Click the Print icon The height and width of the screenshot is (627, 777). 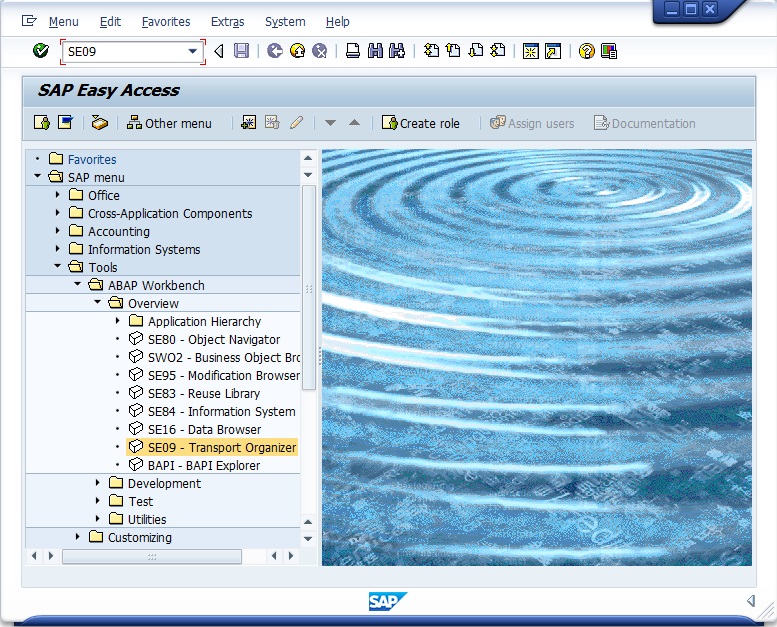(x=353, y=51)
